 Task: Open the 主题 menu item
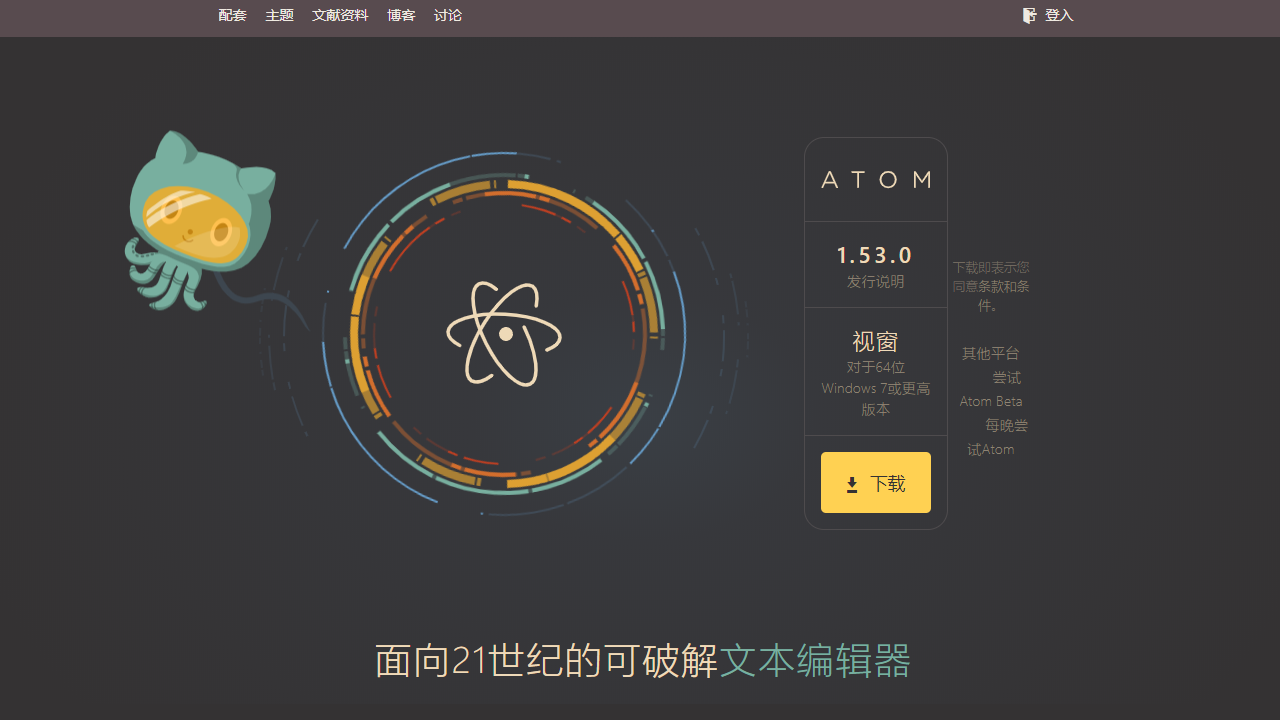[x=279, y=15]
